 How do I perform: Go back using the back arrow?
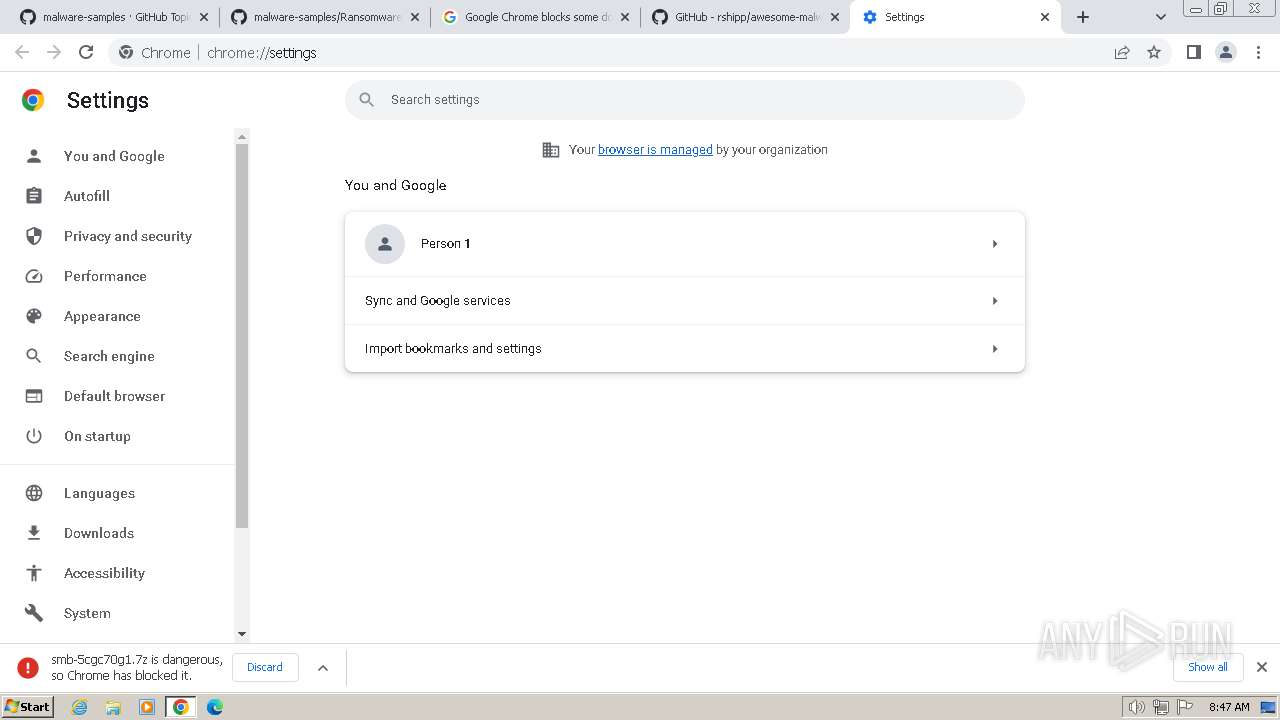22,52
